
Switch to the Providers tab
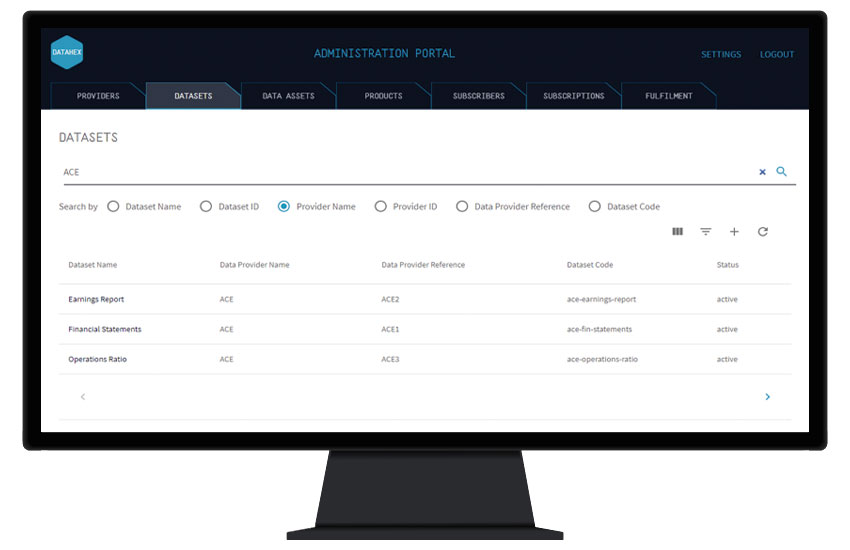tap(98, 96)
